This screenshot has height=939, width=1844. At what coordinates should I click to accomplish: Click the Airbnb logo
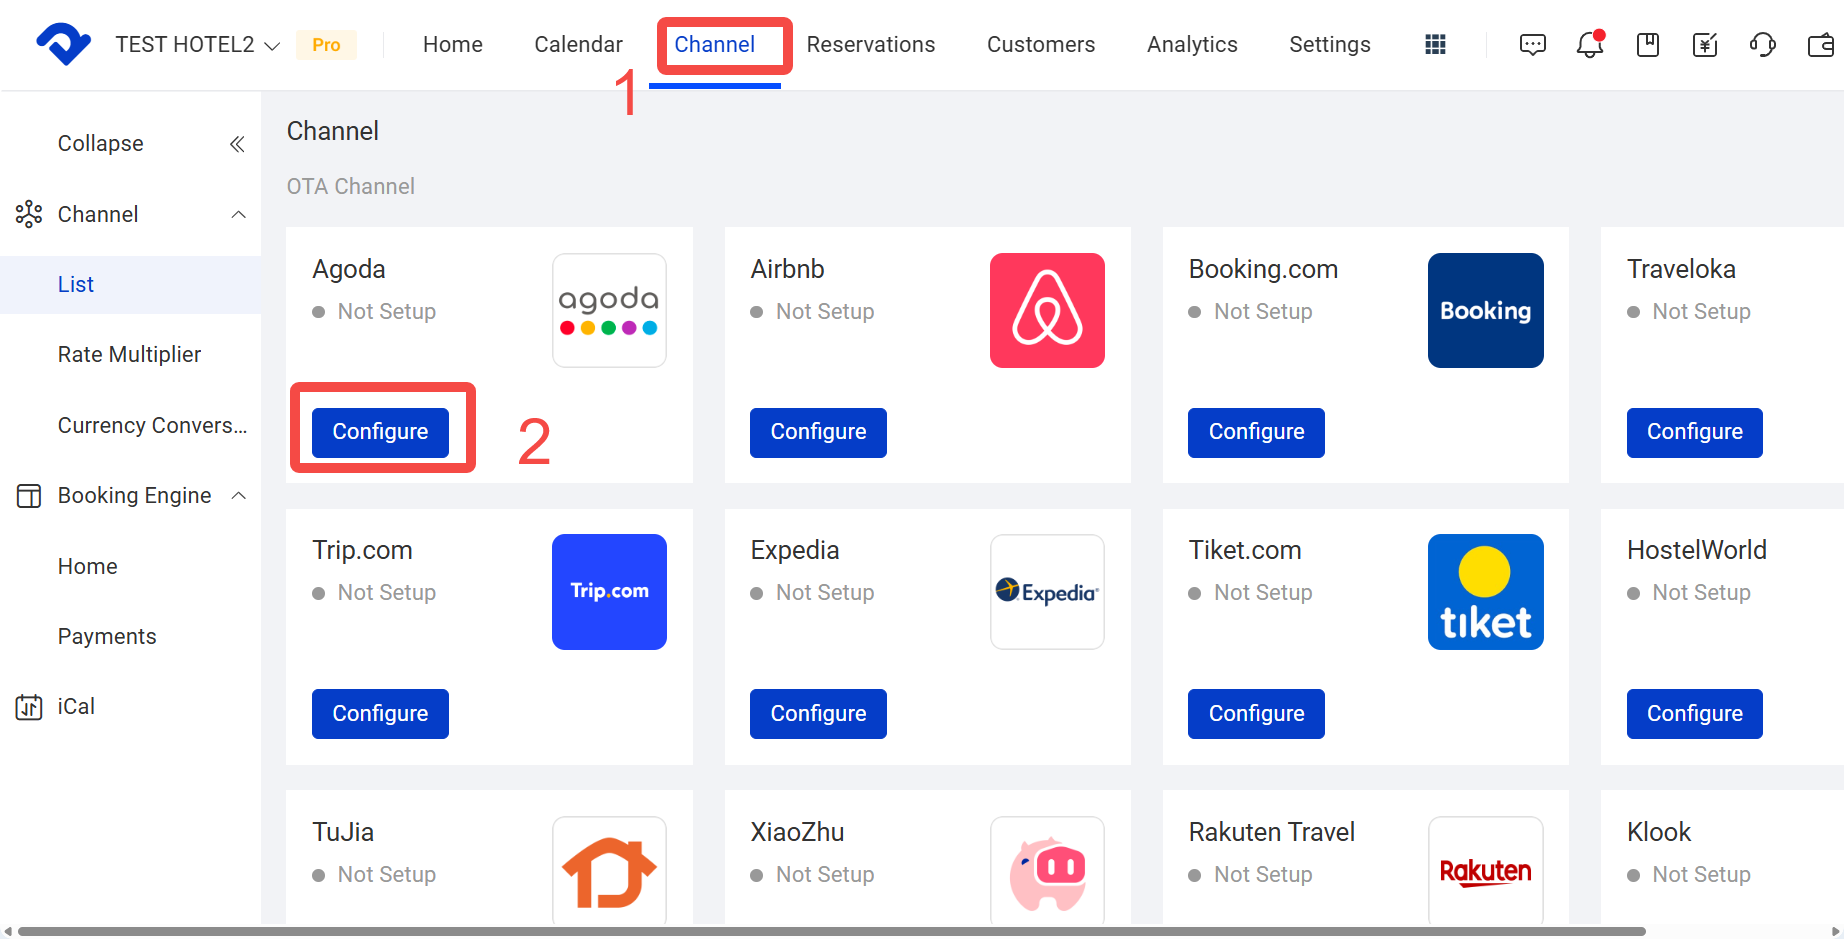pos(1047,310)
